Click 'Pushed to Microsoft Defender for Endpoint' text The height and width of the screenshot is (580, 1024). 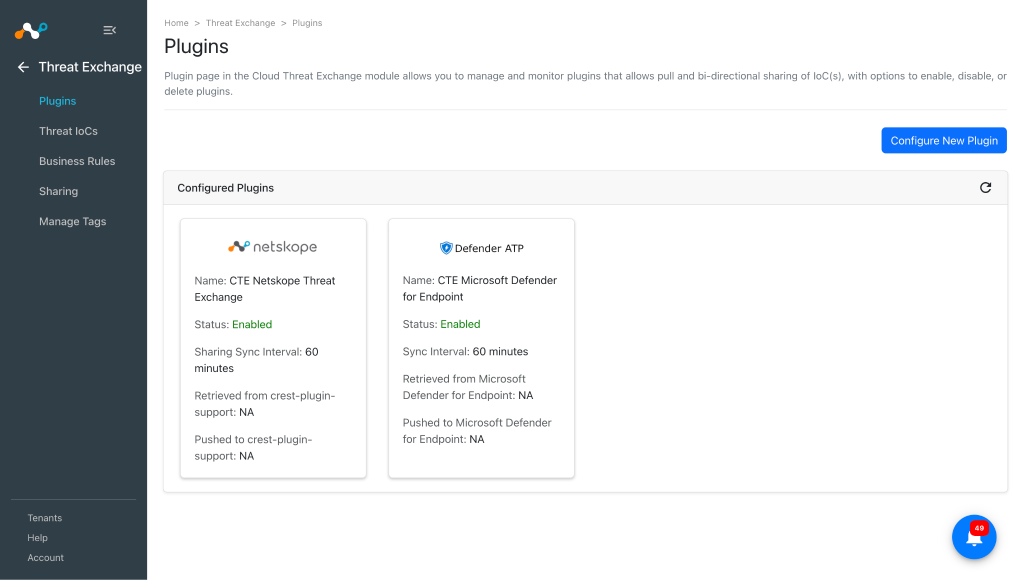point(477,430)
